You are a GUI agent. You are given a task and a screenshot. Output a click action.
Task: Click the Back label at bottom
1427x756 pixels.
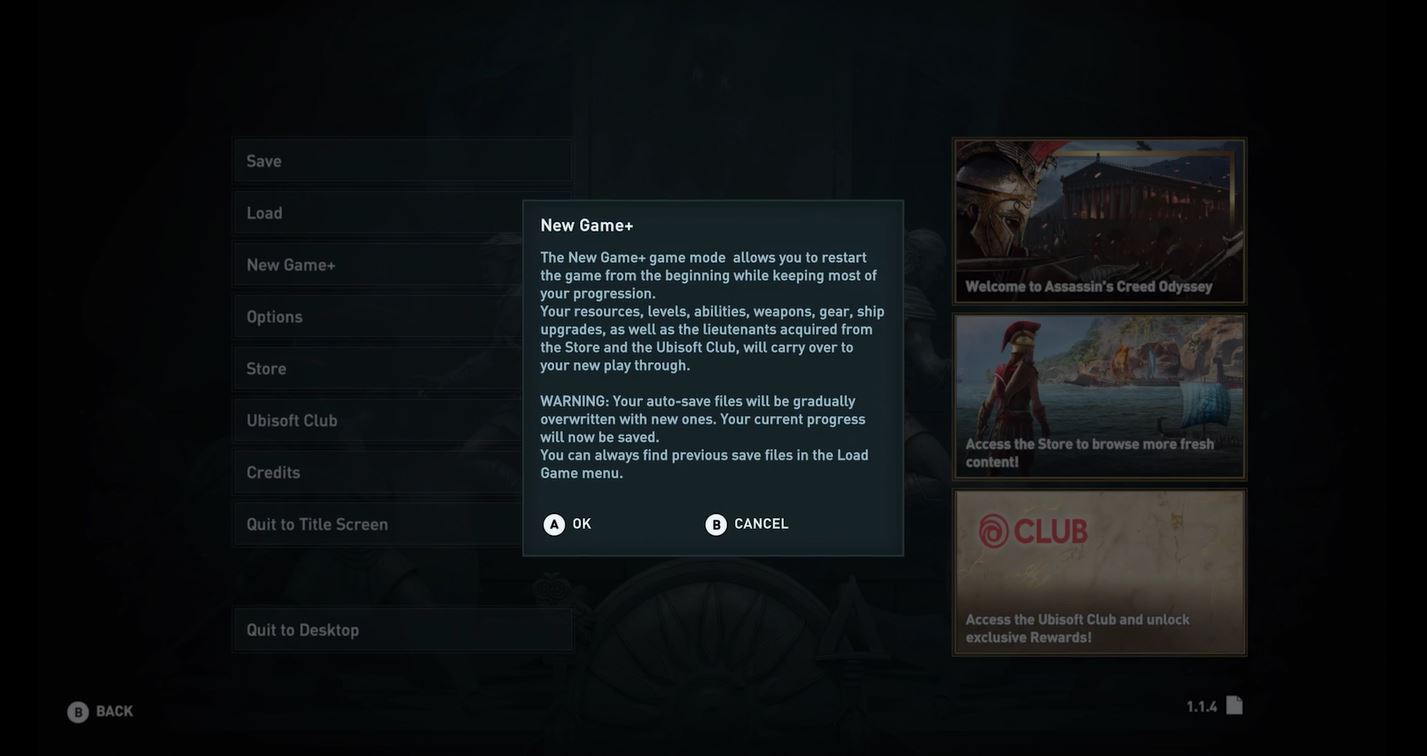(x=114, y=711)
